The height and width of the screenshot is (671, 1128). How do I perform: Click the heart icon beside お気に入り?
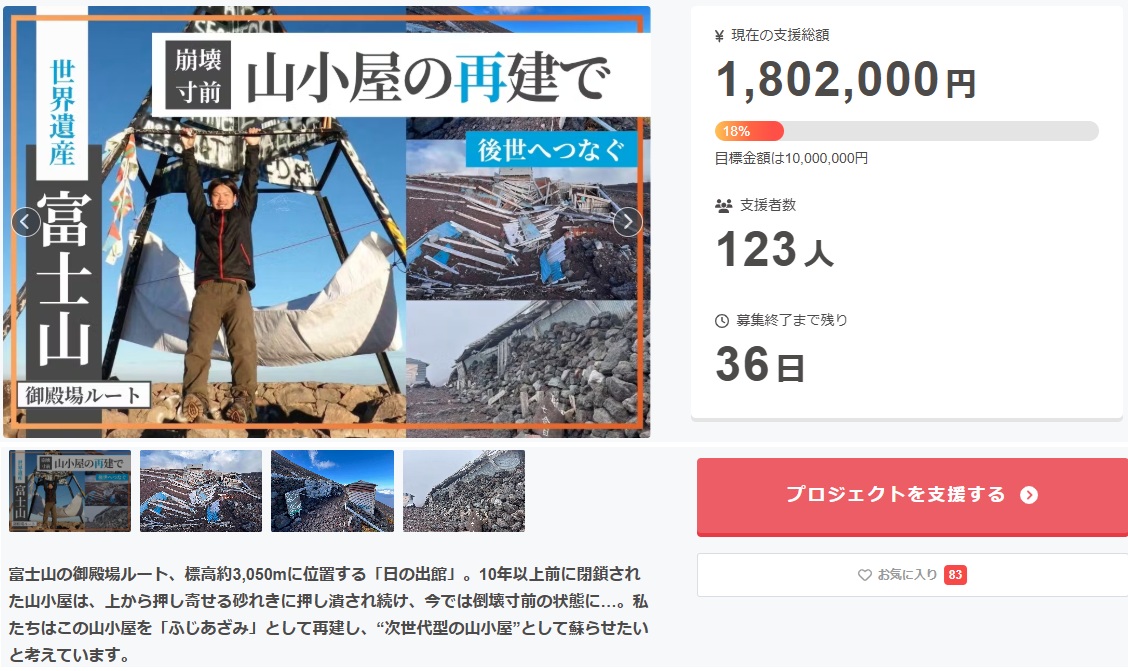tap(864, 575)
